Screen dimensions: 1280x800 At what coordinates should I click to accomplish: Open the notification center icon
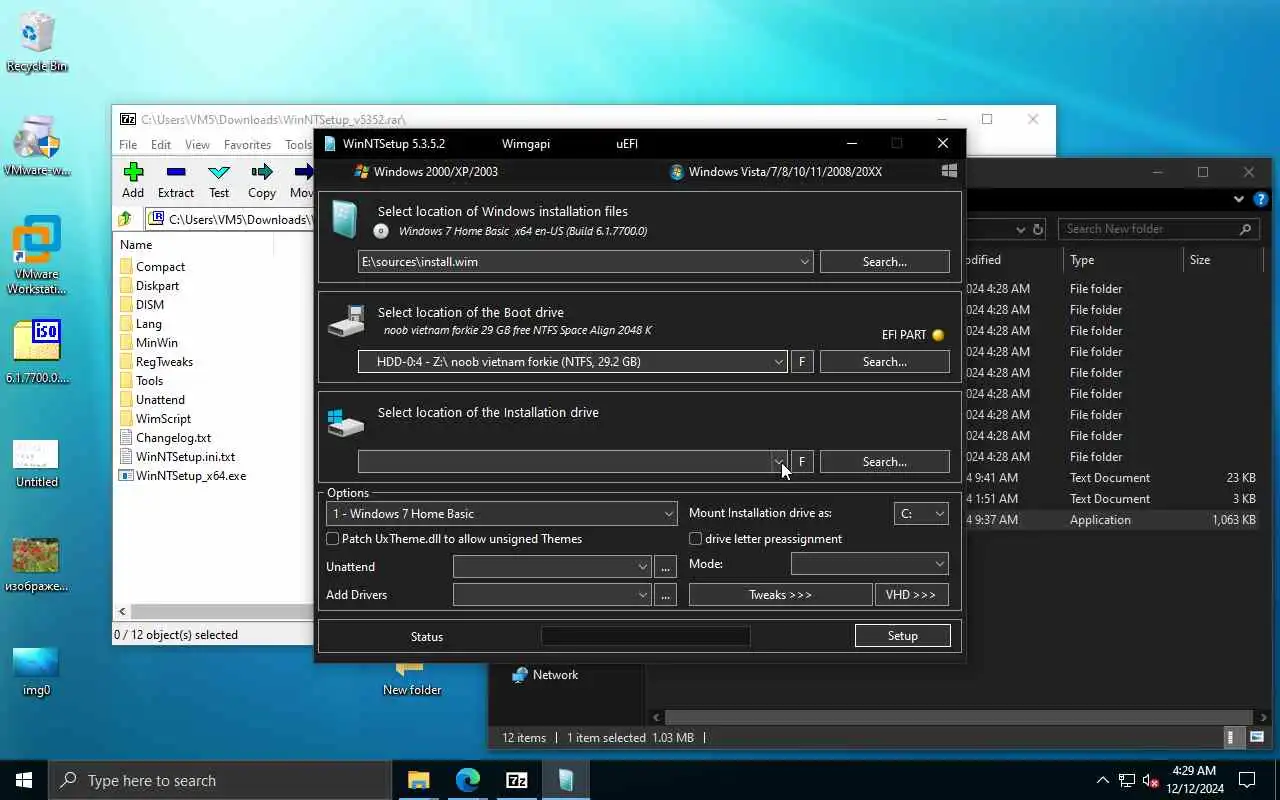click(1247, 780)
